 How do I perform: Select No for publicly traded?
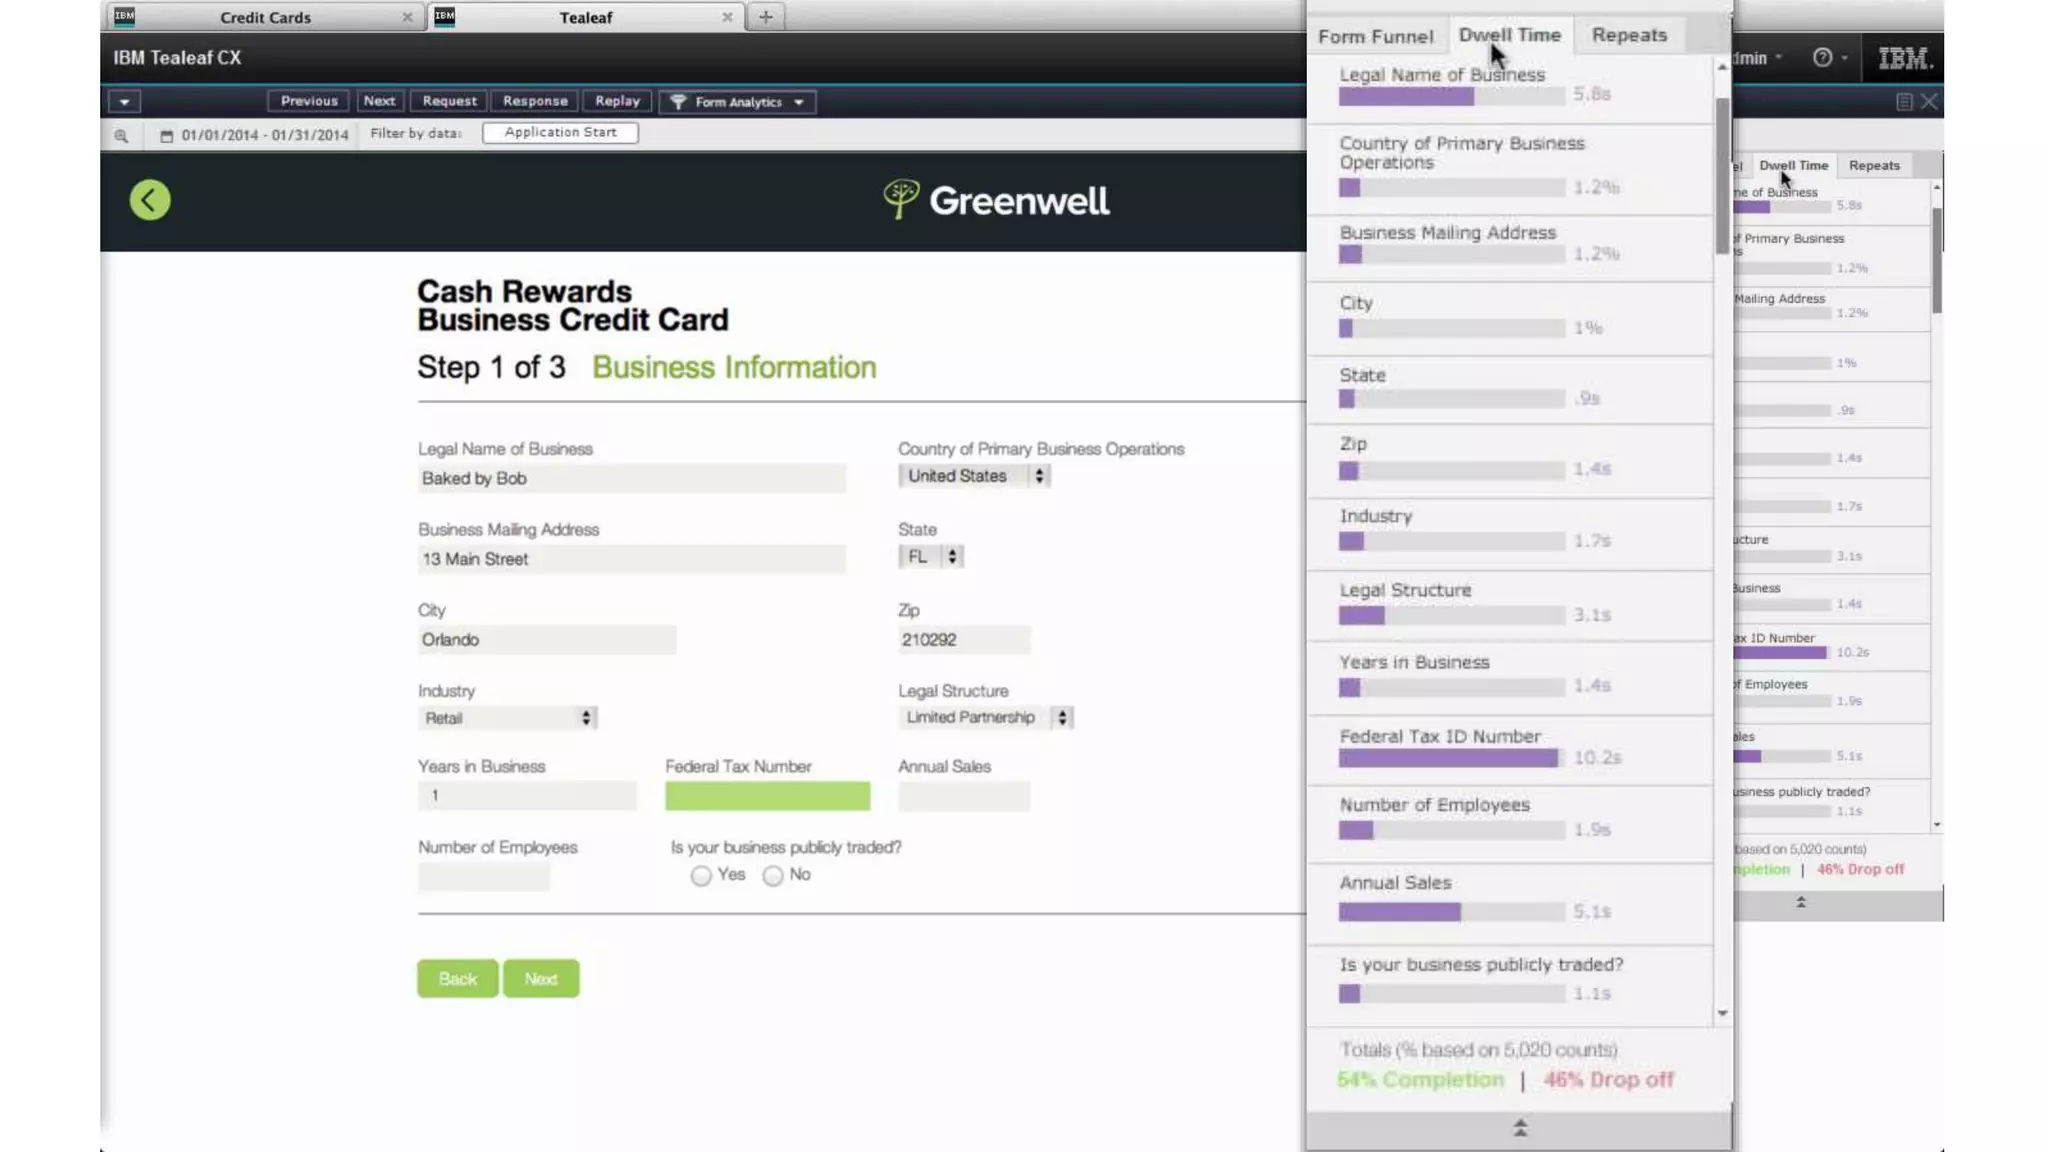(x=773, y=876)
